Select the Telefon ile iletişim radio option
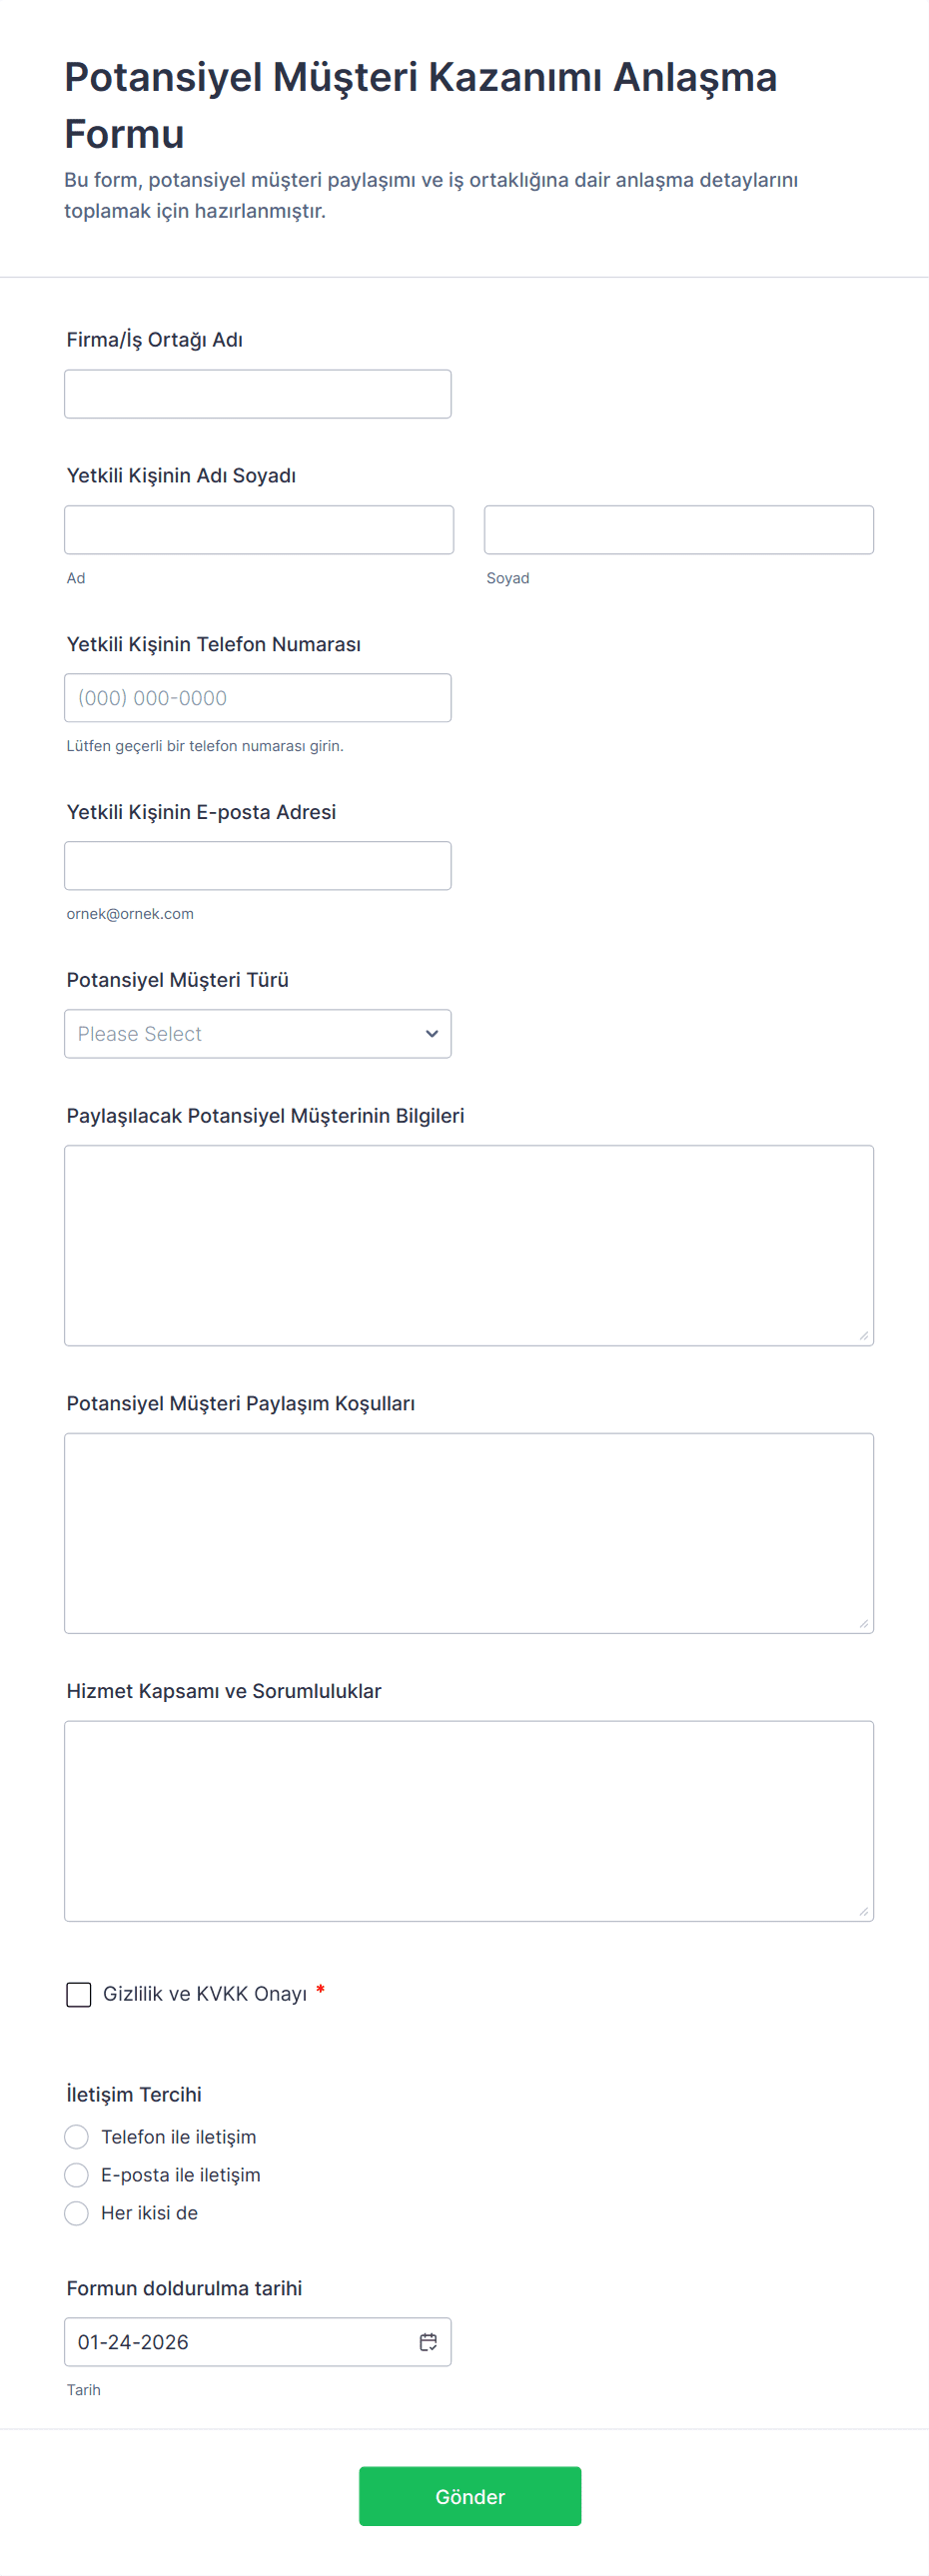The height and width of the screenshot is (2576, 929). point(77,2137)
